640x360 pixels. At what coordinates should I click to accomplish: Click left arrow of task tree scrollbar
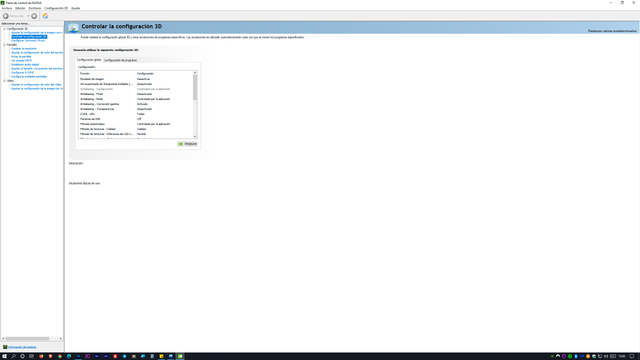click(x=3, y=338)
